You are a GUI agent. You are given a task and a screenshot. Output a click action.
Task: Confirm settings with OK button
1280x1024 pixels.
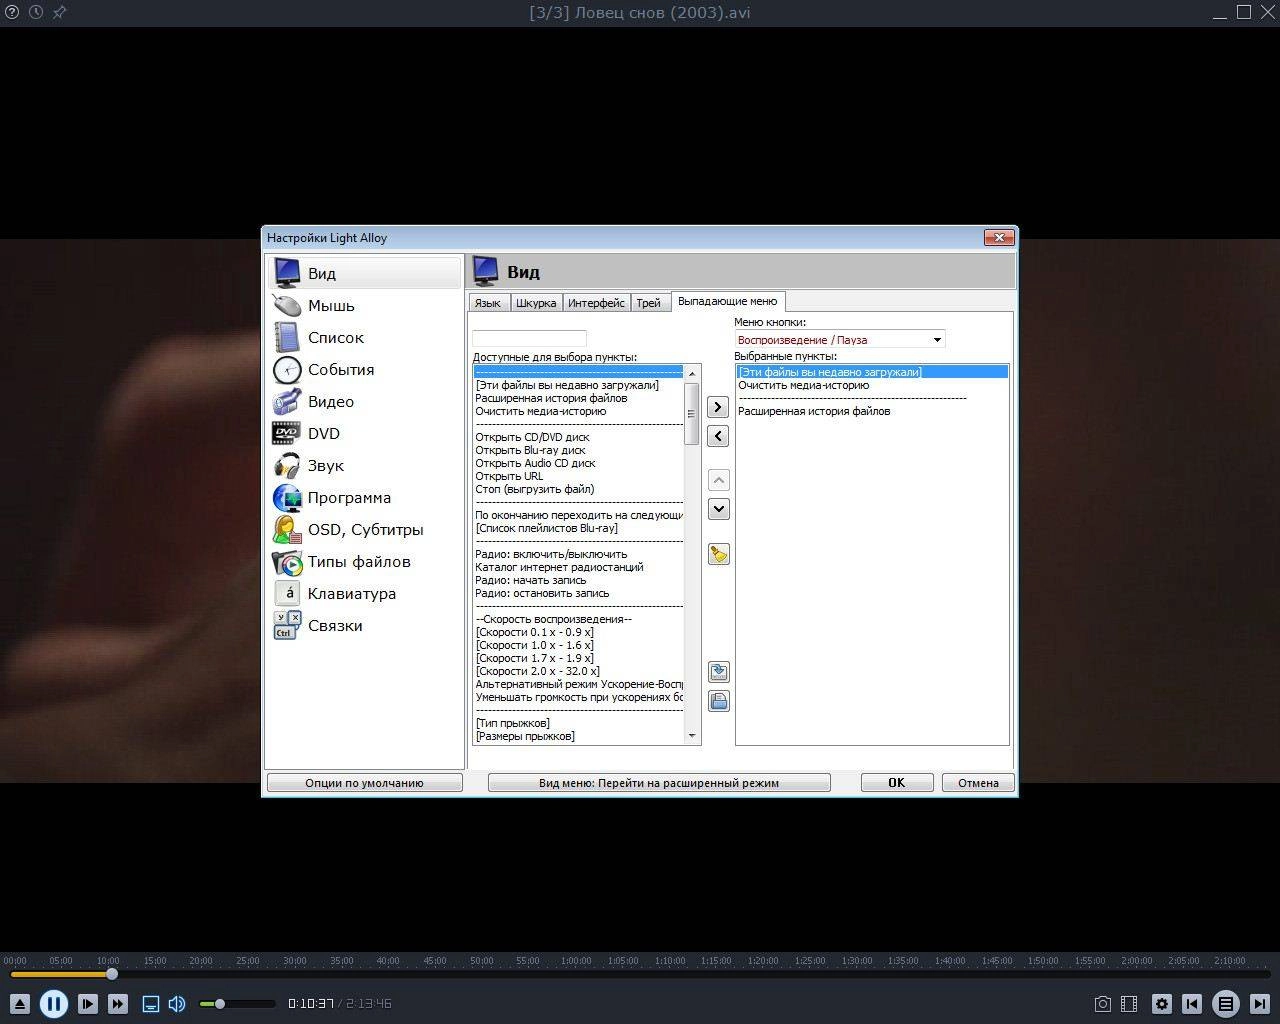897,783
